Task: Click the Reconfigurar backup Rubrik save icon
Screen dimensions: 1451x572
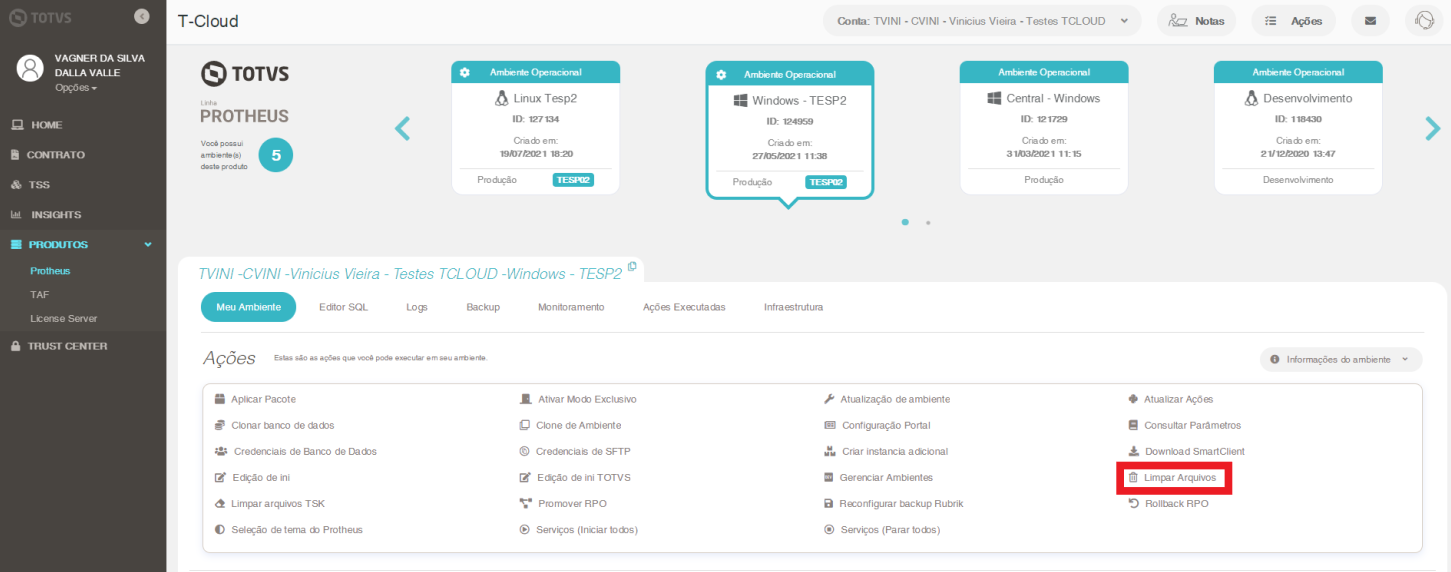Action: [x=828, y=503]
